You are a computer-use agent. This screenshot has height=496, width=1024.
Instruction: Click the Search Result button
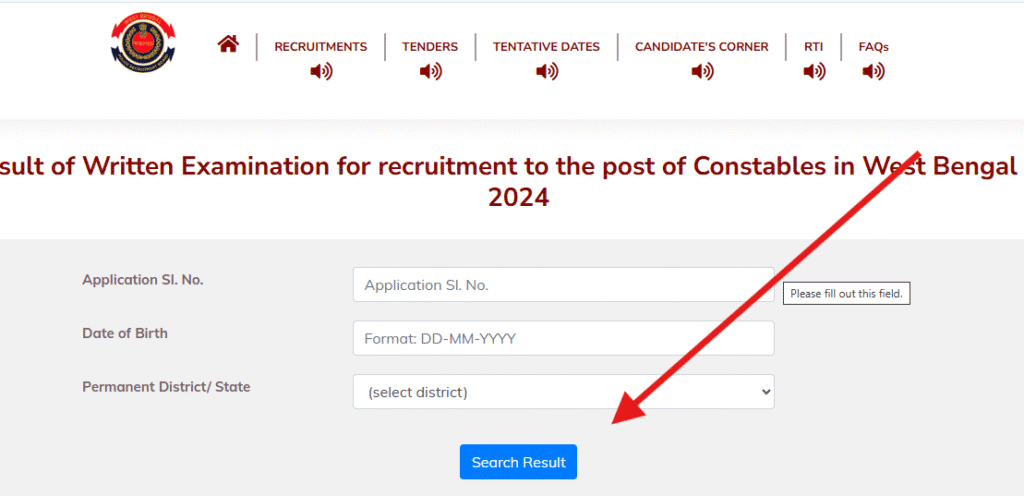click(518, 462)
